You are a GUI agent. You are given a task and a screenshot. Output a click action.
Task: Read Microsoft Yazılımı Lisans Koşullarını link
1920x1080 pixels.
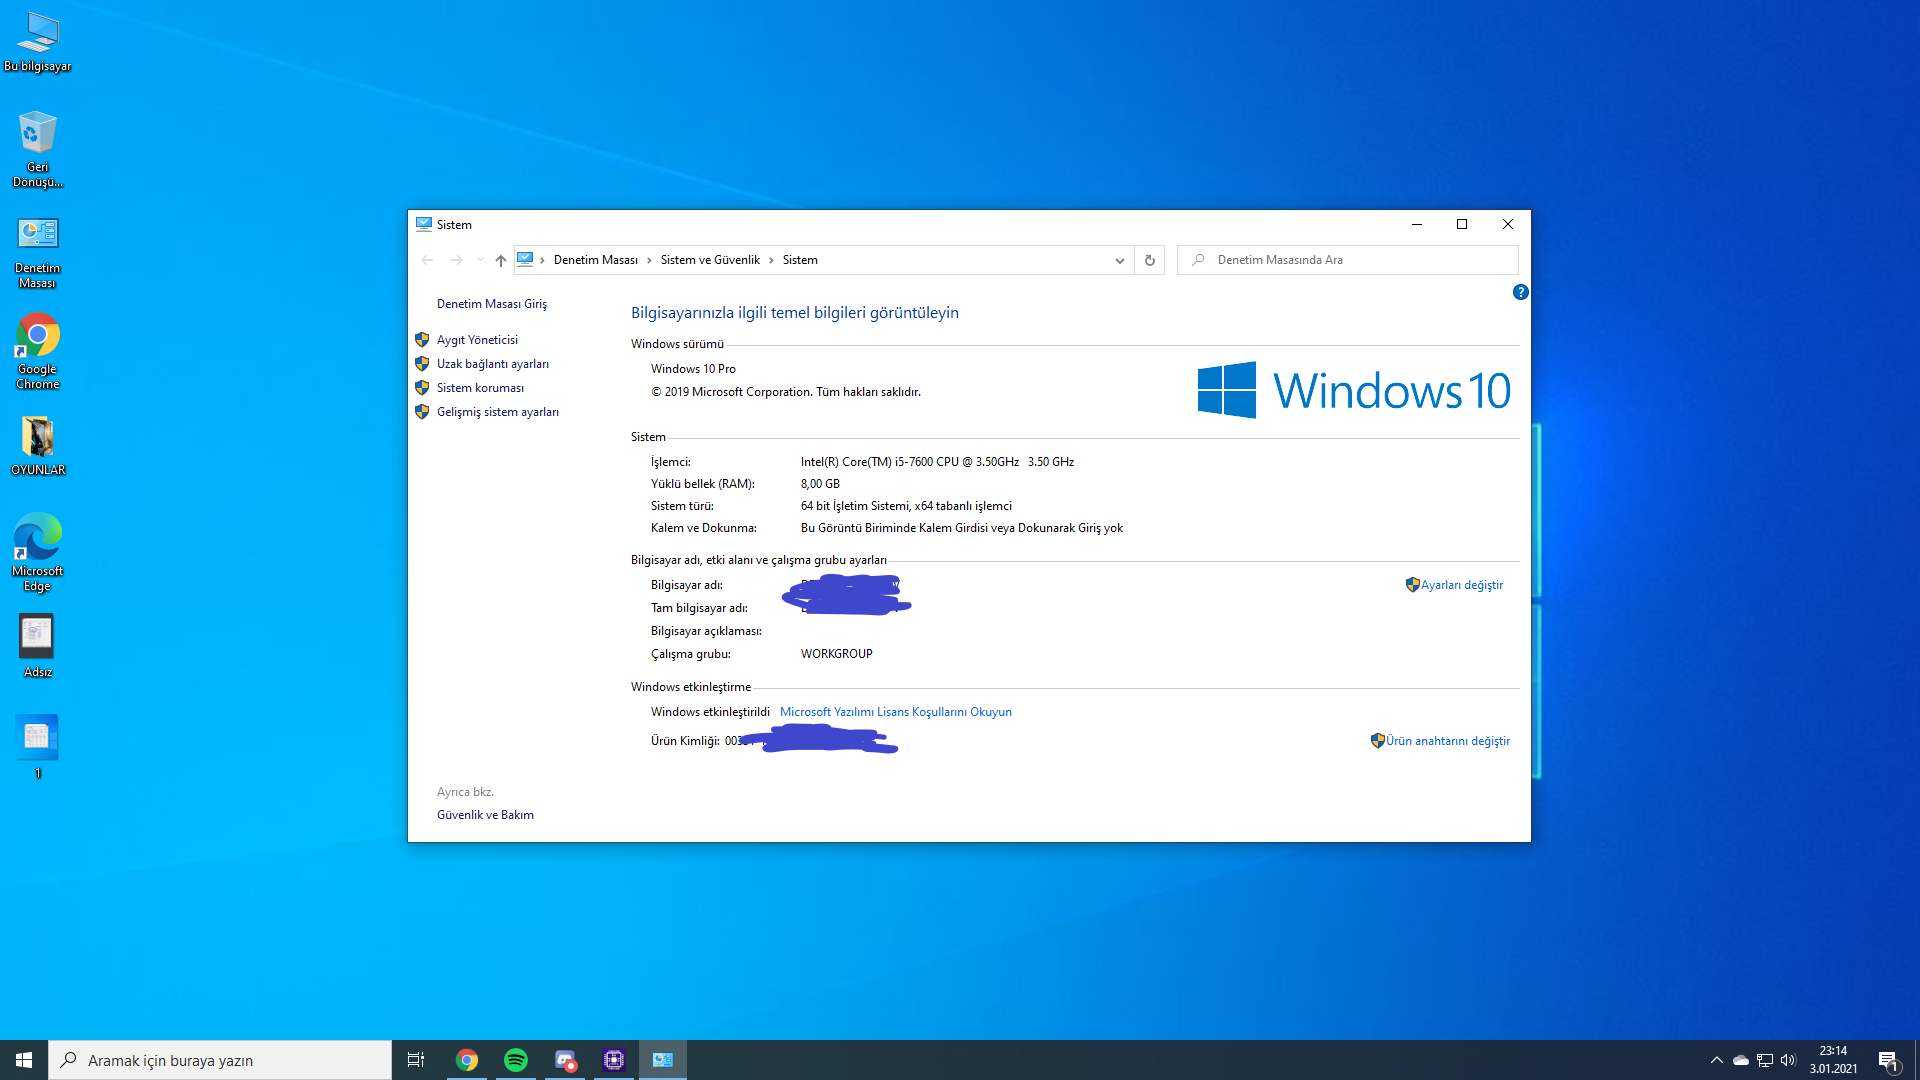pos(895,712)
